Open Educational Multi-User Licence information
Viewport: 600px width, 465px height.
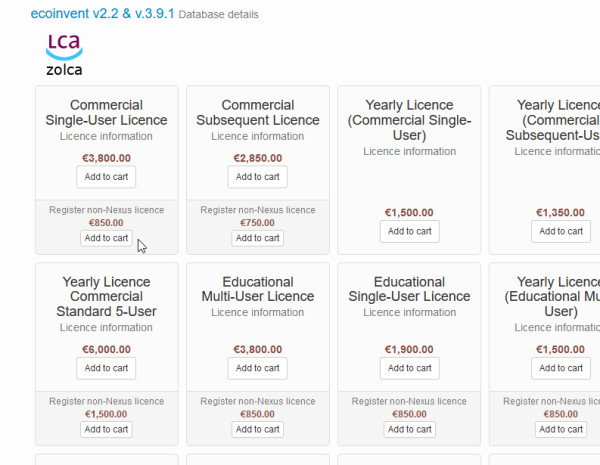point(258,312)
